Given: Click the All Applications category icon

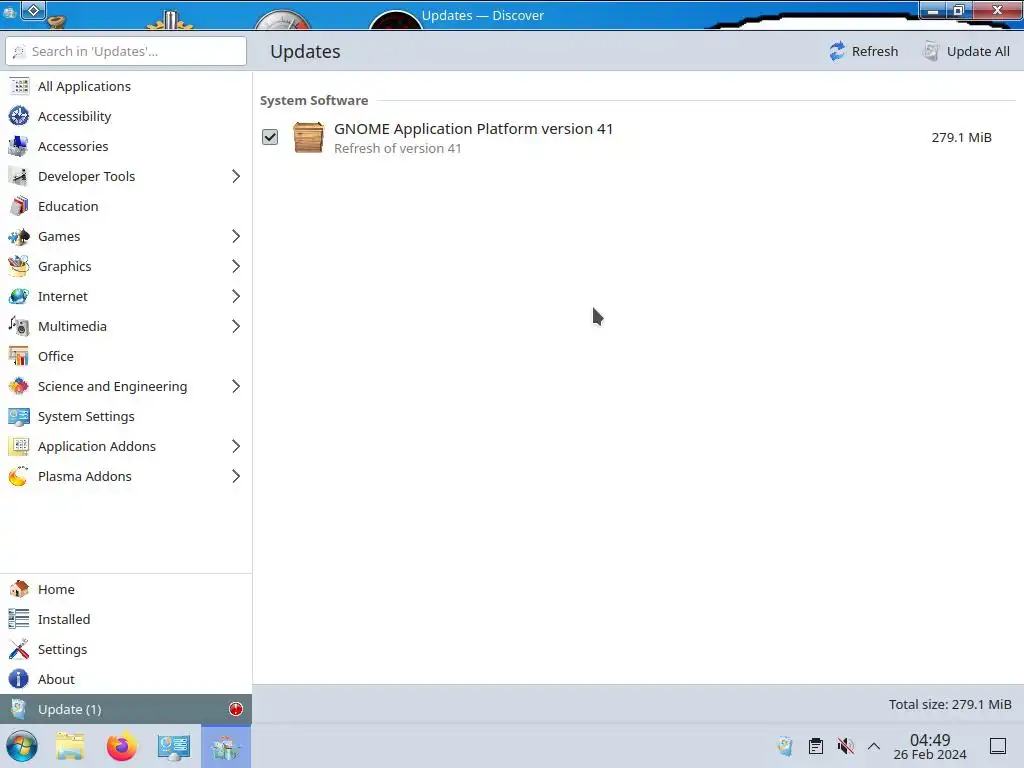Looking at the screenshot, I should click(x=19, y=86).
